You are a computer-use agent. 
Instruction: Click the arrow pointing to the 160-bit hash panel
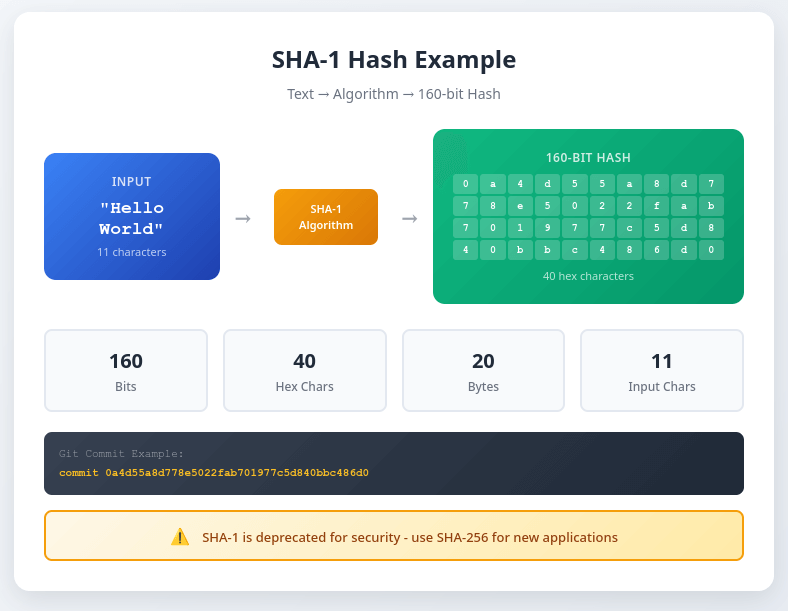click(x=409, y=218)
